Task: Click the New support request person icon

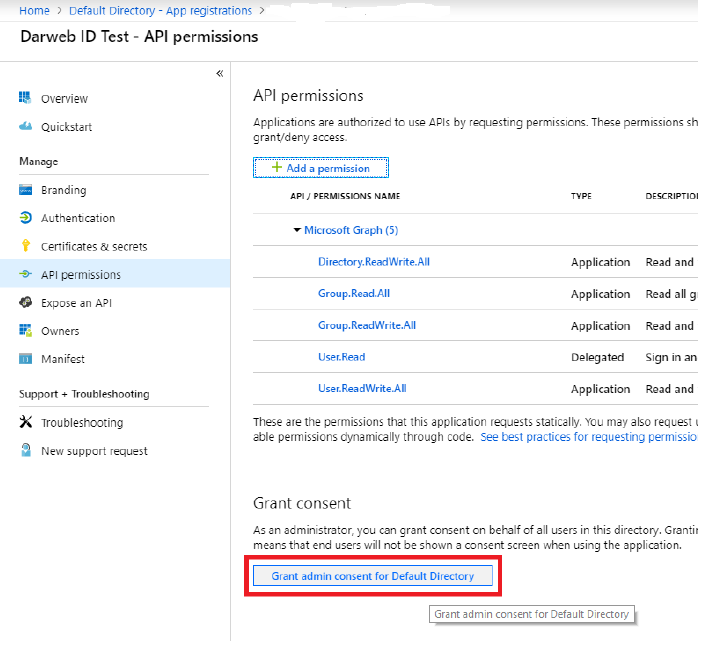Action: (x=26, y=450)
